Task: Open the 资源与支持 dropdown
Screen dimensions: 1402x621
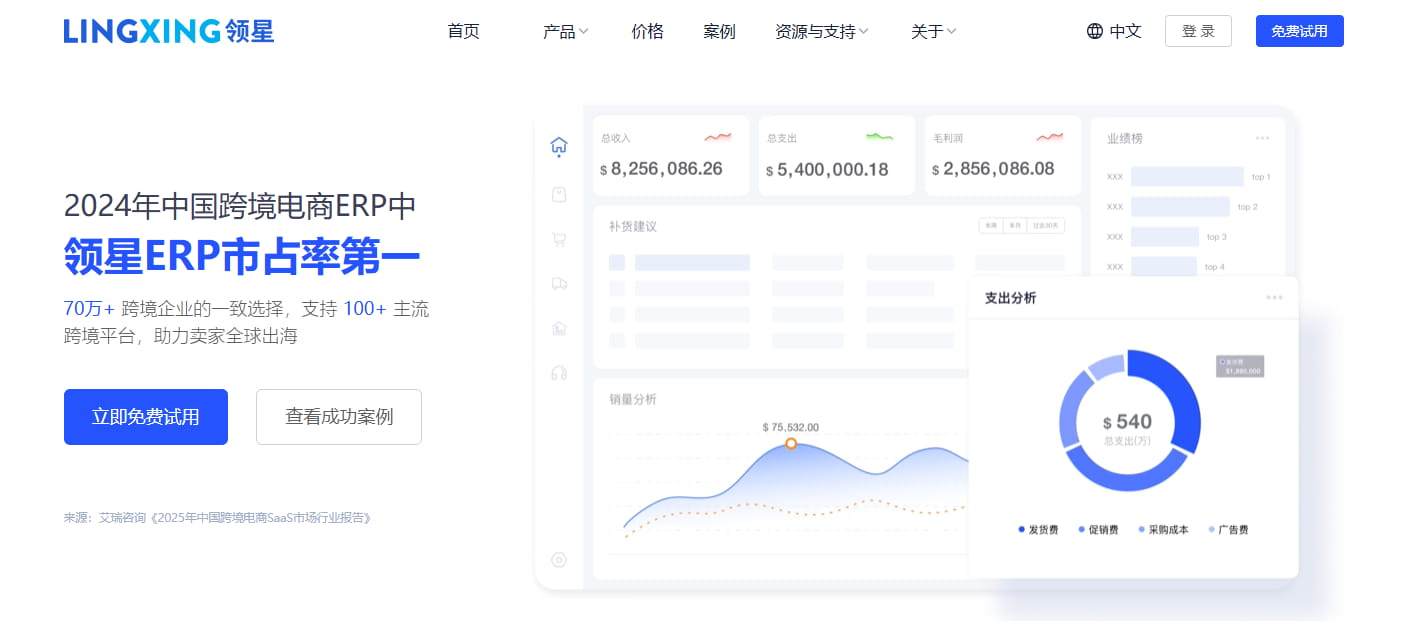Action: coord(822,31)
